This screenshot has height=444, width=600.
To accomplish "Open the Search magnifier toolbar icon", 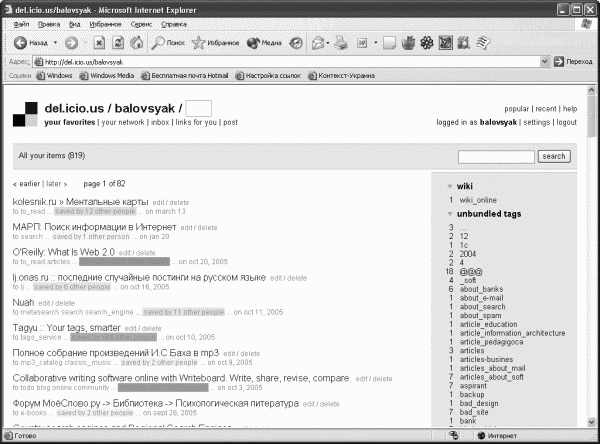I will [158, 43].
